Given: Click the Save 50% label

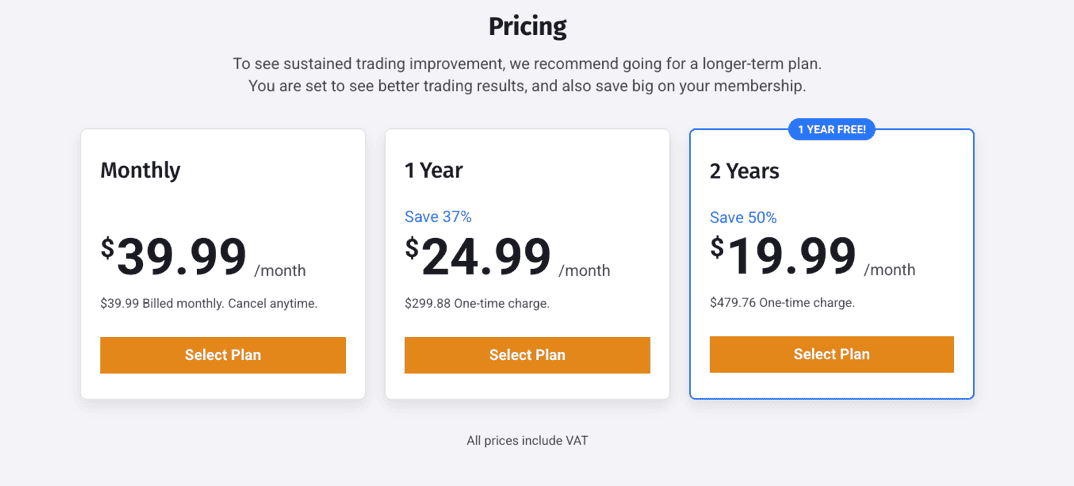Looking at the screenshot, I should tap(743, 217).
